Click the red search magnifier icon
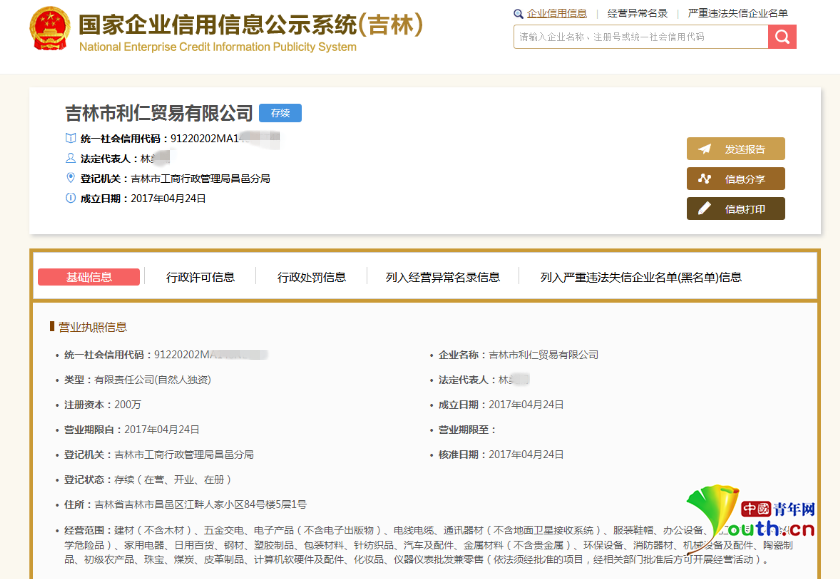840x579 pixels. pos(781,37)
